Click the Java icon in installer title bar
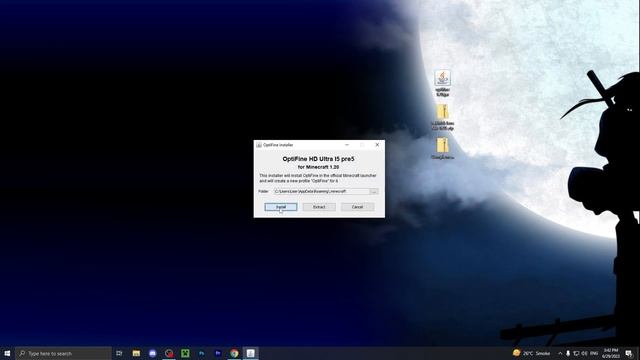Viewport: 640px width, 360px height. [x=259, y=145]
